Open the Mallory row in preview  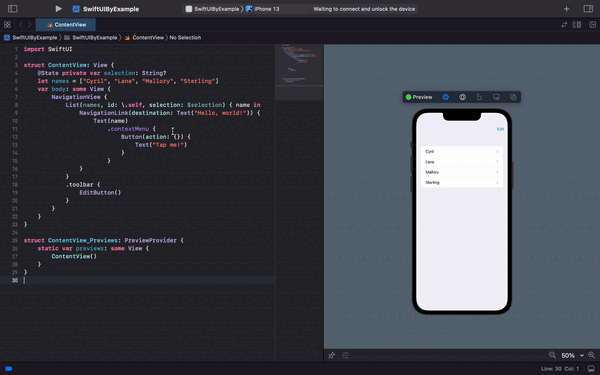(x=462, y=172)
